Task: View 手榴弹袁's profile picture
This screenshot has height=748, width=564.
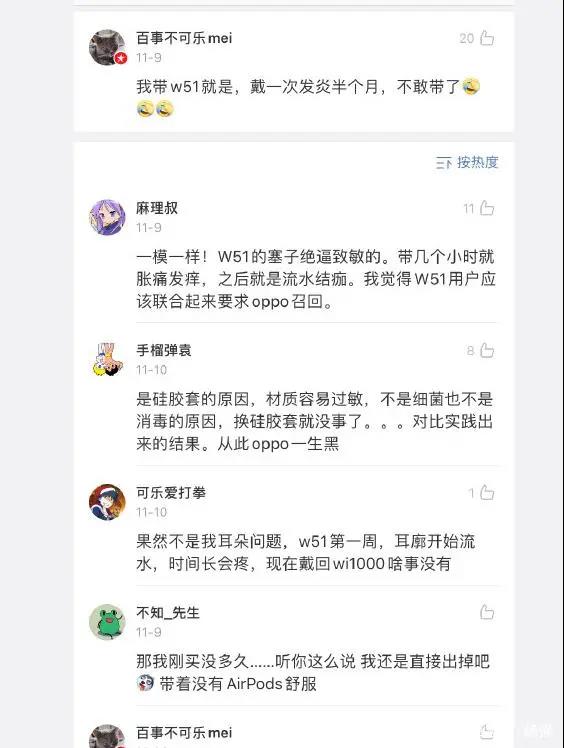Action: point(107,359)
